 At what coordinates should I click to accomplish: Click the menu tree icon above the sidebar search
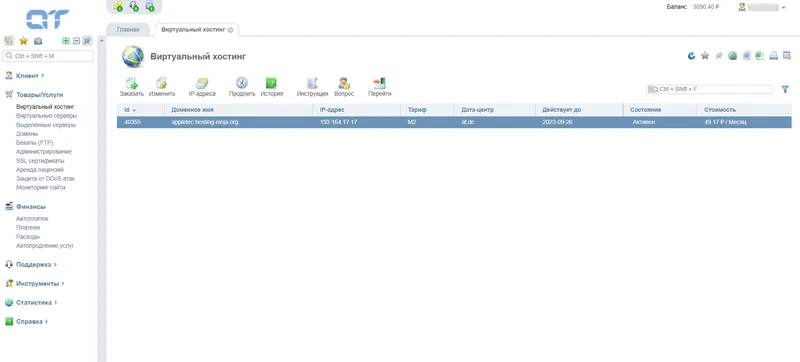pyautogui.click(x=9, y=41)
